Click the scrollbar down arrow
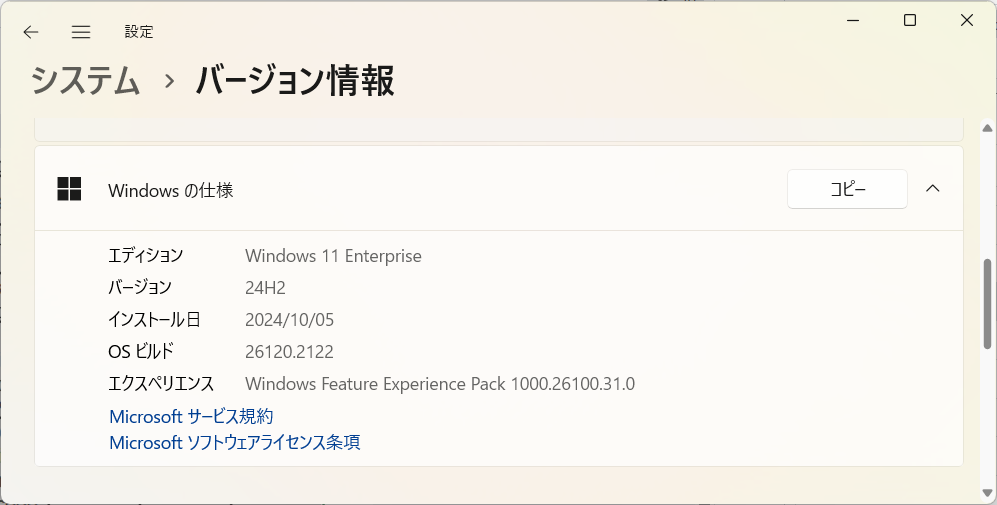Screen dimensions: 997x505 point(987,493)
